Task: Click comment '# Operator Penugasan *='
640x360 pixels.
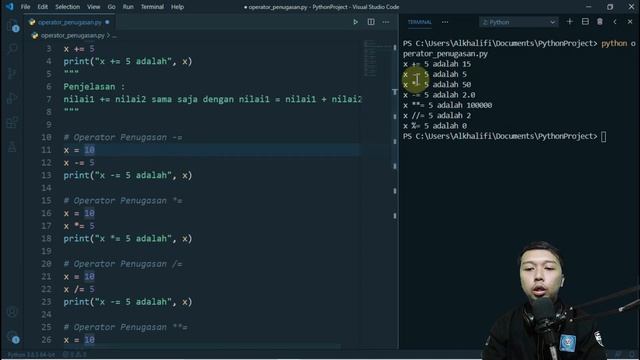Action: pyautogui.click(x=123, y=200)
